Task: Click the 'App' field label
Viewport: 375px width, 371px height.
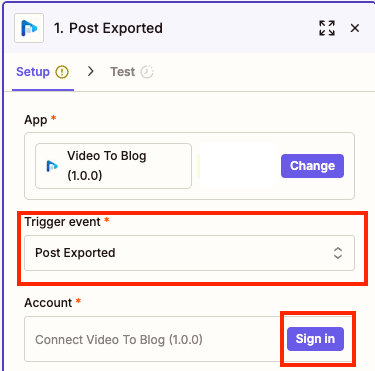Action: point(36,120)
